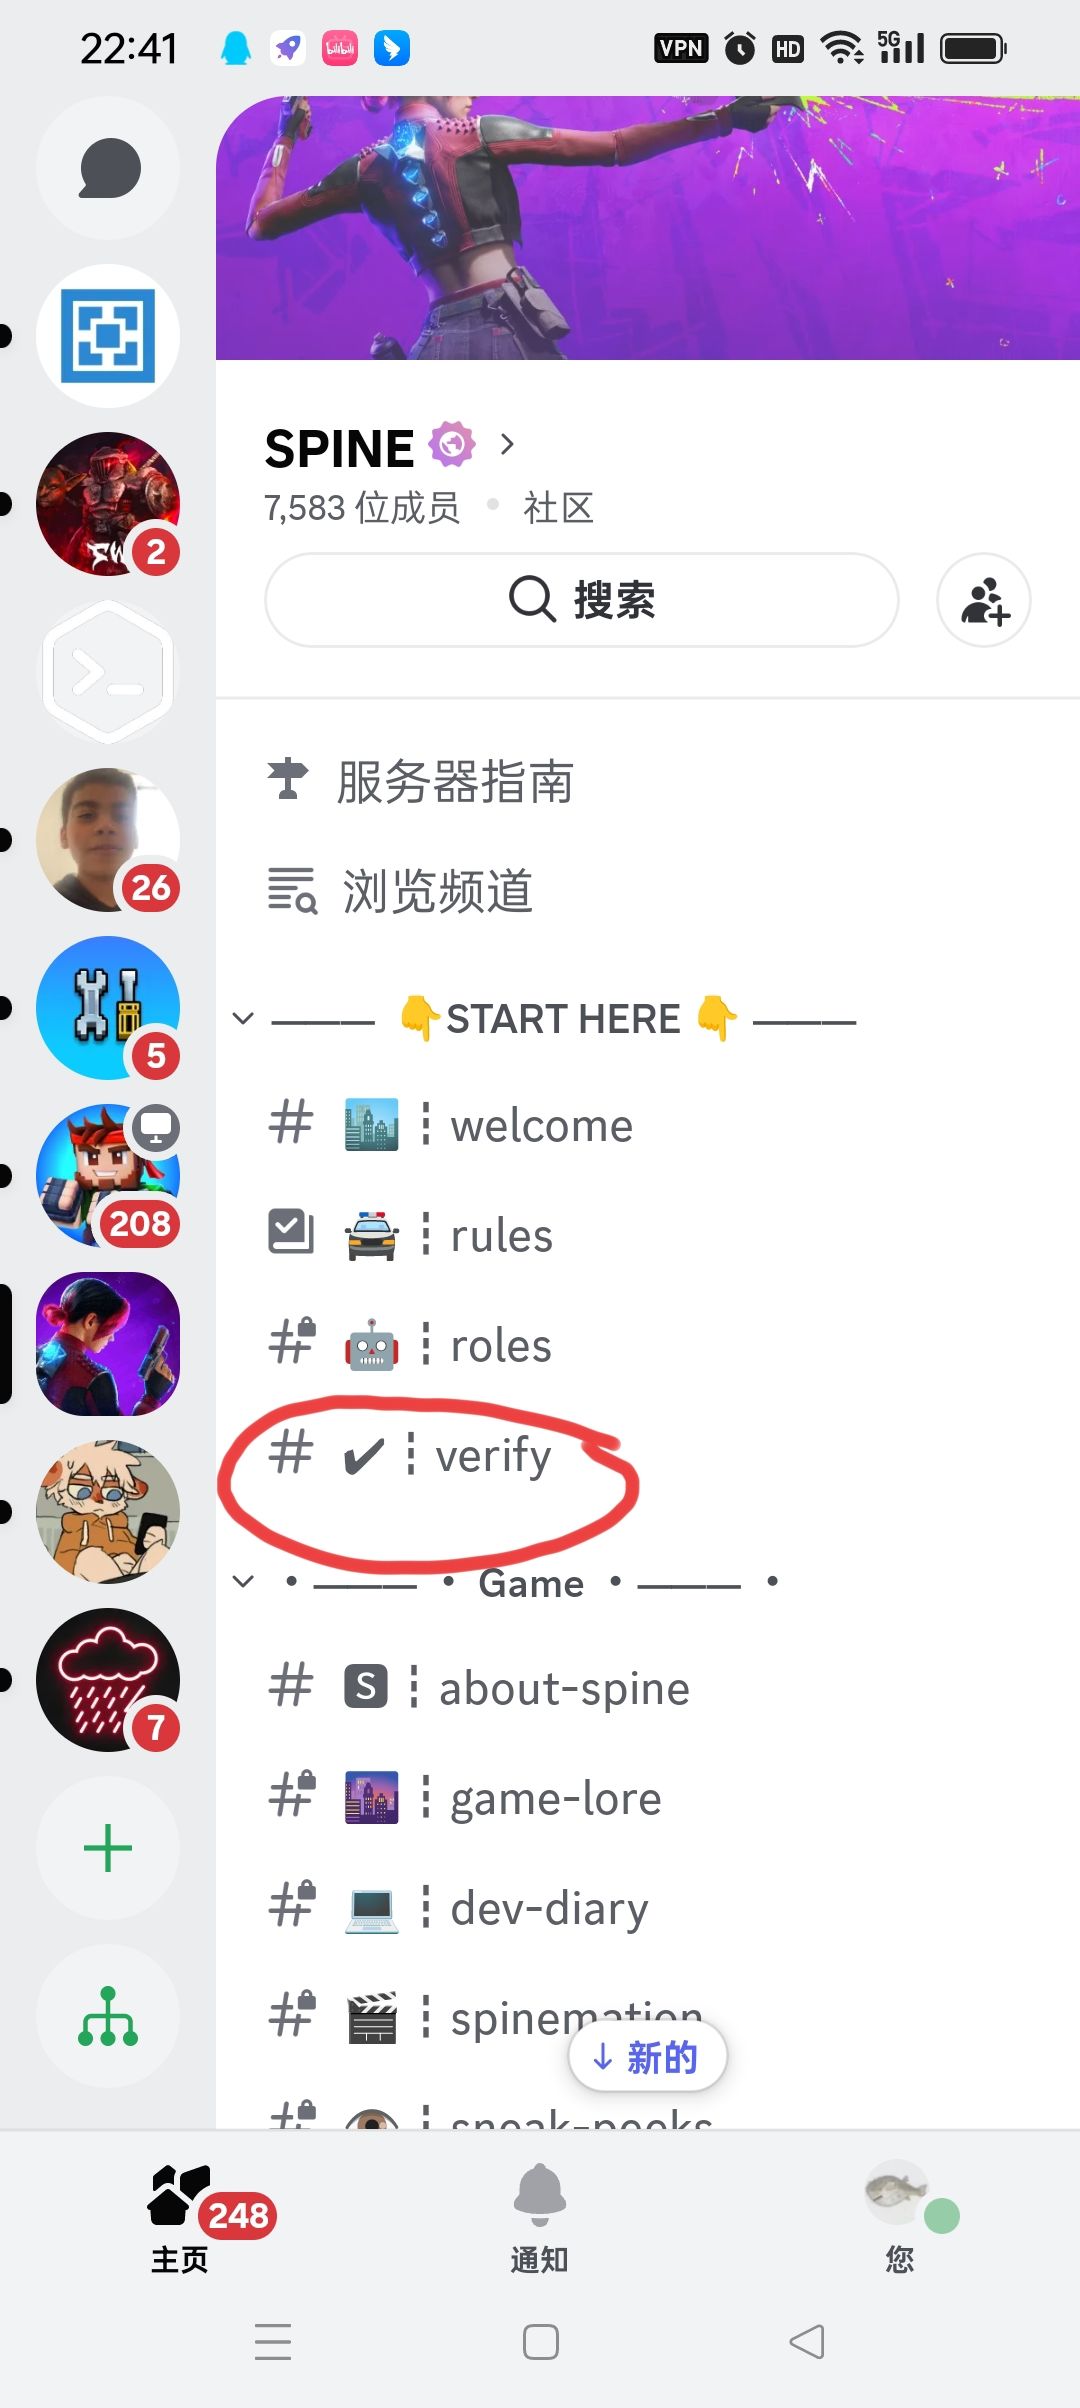
Task: Open the terminal hexagon server icon
Action: coord(108,672)
